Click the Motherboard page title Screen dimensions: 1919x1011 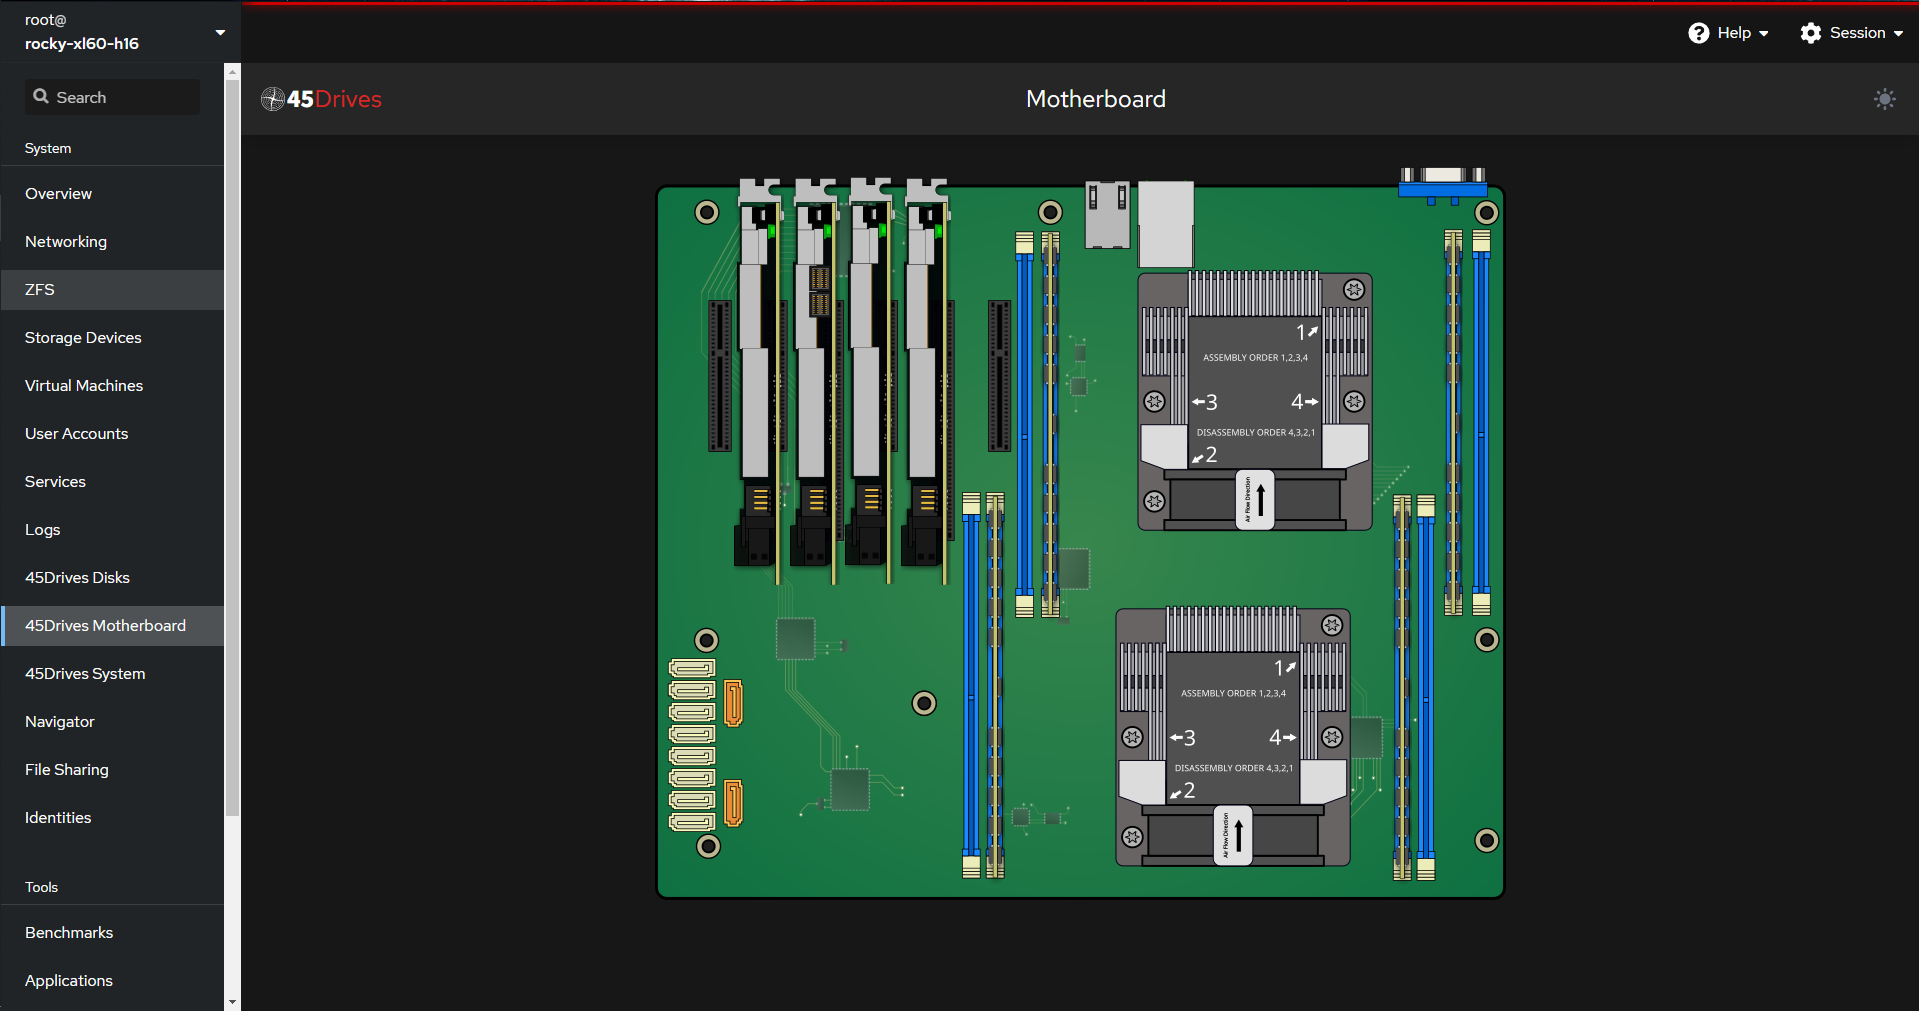coord(1096,99)
